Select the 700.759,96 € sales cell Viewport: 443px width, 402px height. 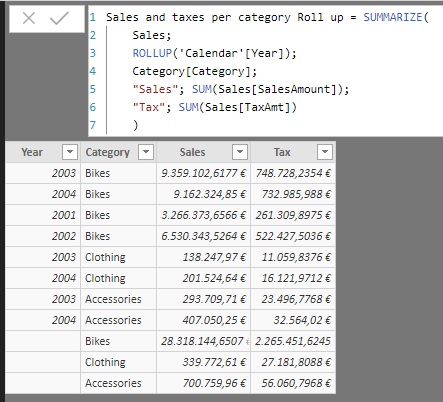(203, 383)
